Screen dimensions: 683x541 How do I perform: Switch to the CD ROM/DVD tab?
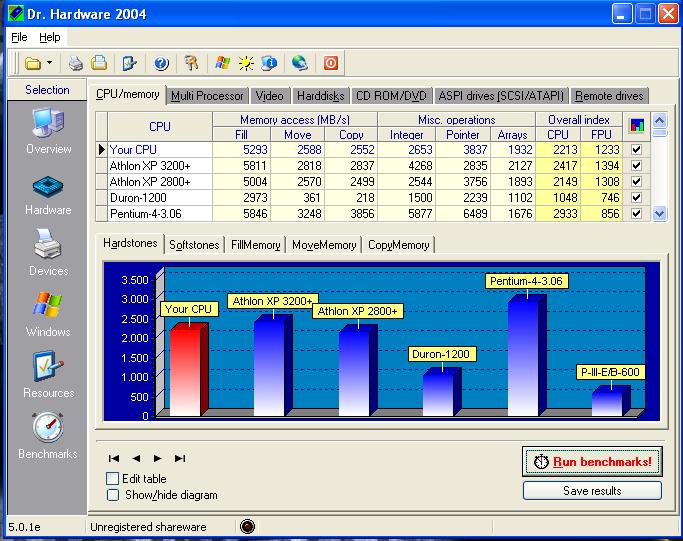pyautogui.click(x=391, y=96)
